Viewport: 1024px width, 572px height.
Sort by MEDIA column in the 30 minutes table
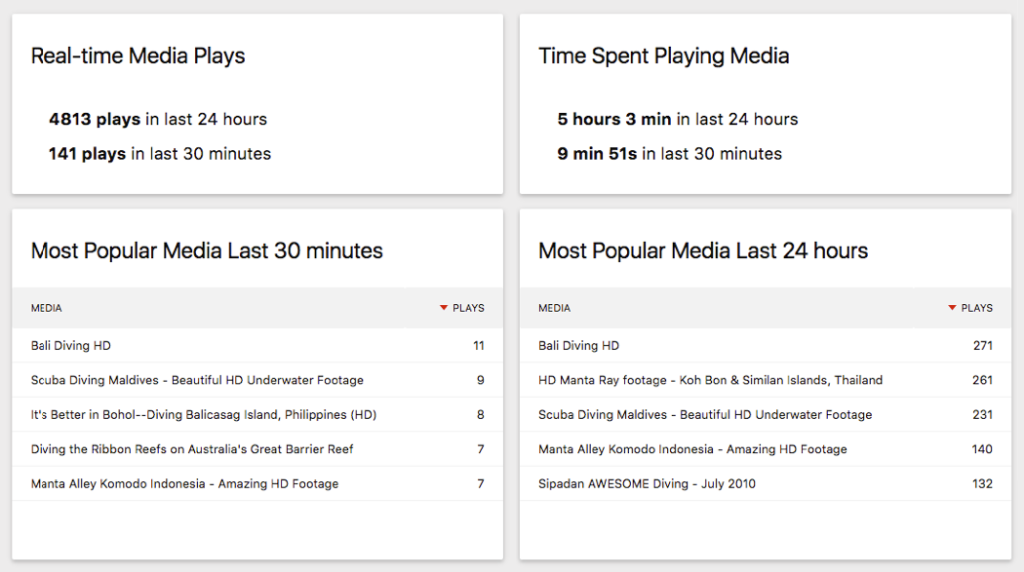point(46,308)
